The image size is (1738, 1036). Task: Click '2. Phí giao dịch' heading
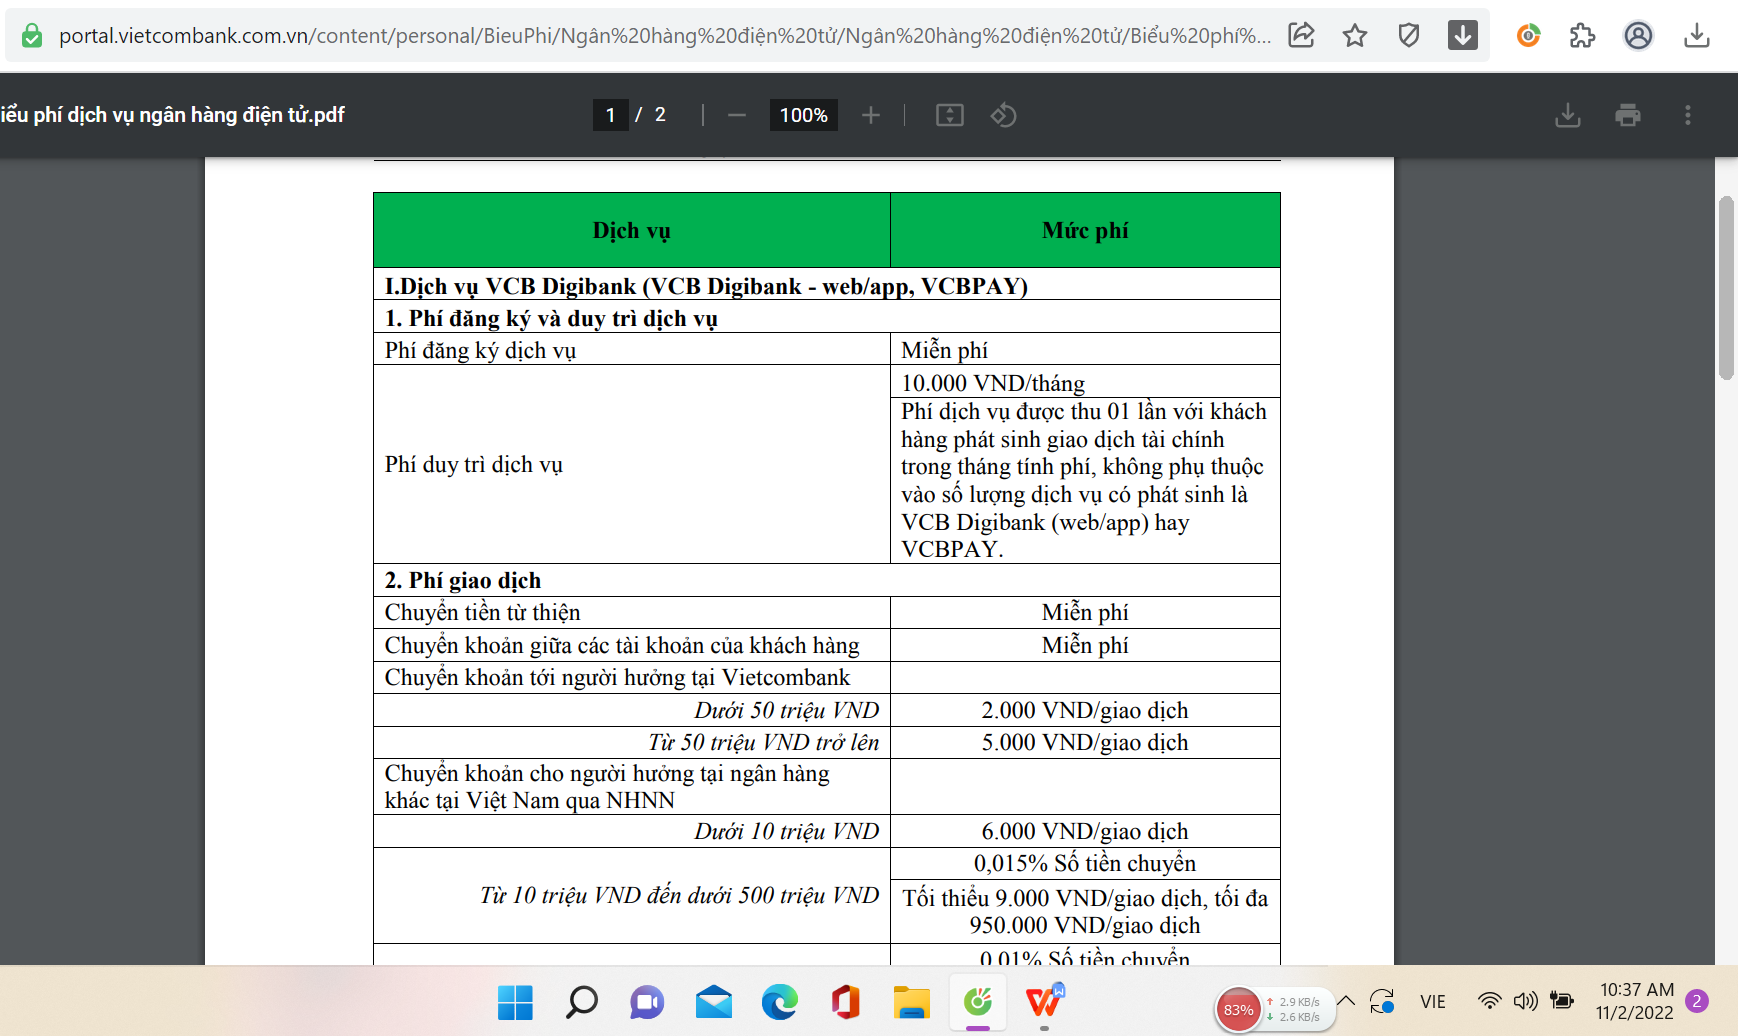tap(827, 580)
